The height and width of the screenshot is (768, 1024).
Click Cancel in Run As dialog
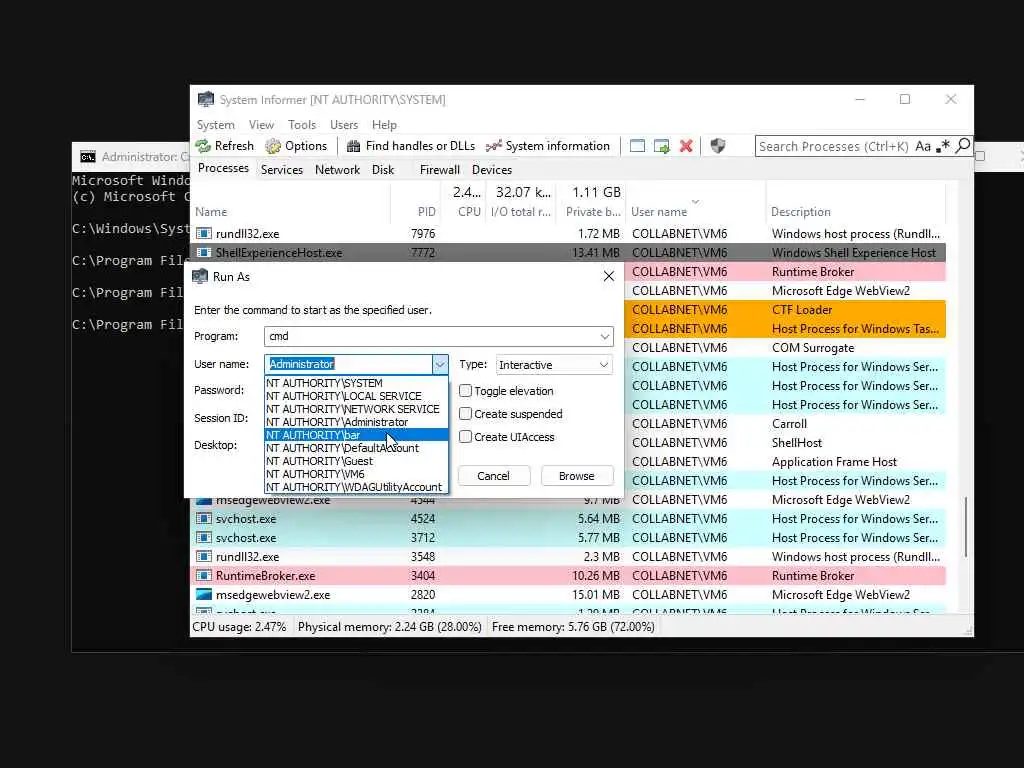(x=493, y=476)
